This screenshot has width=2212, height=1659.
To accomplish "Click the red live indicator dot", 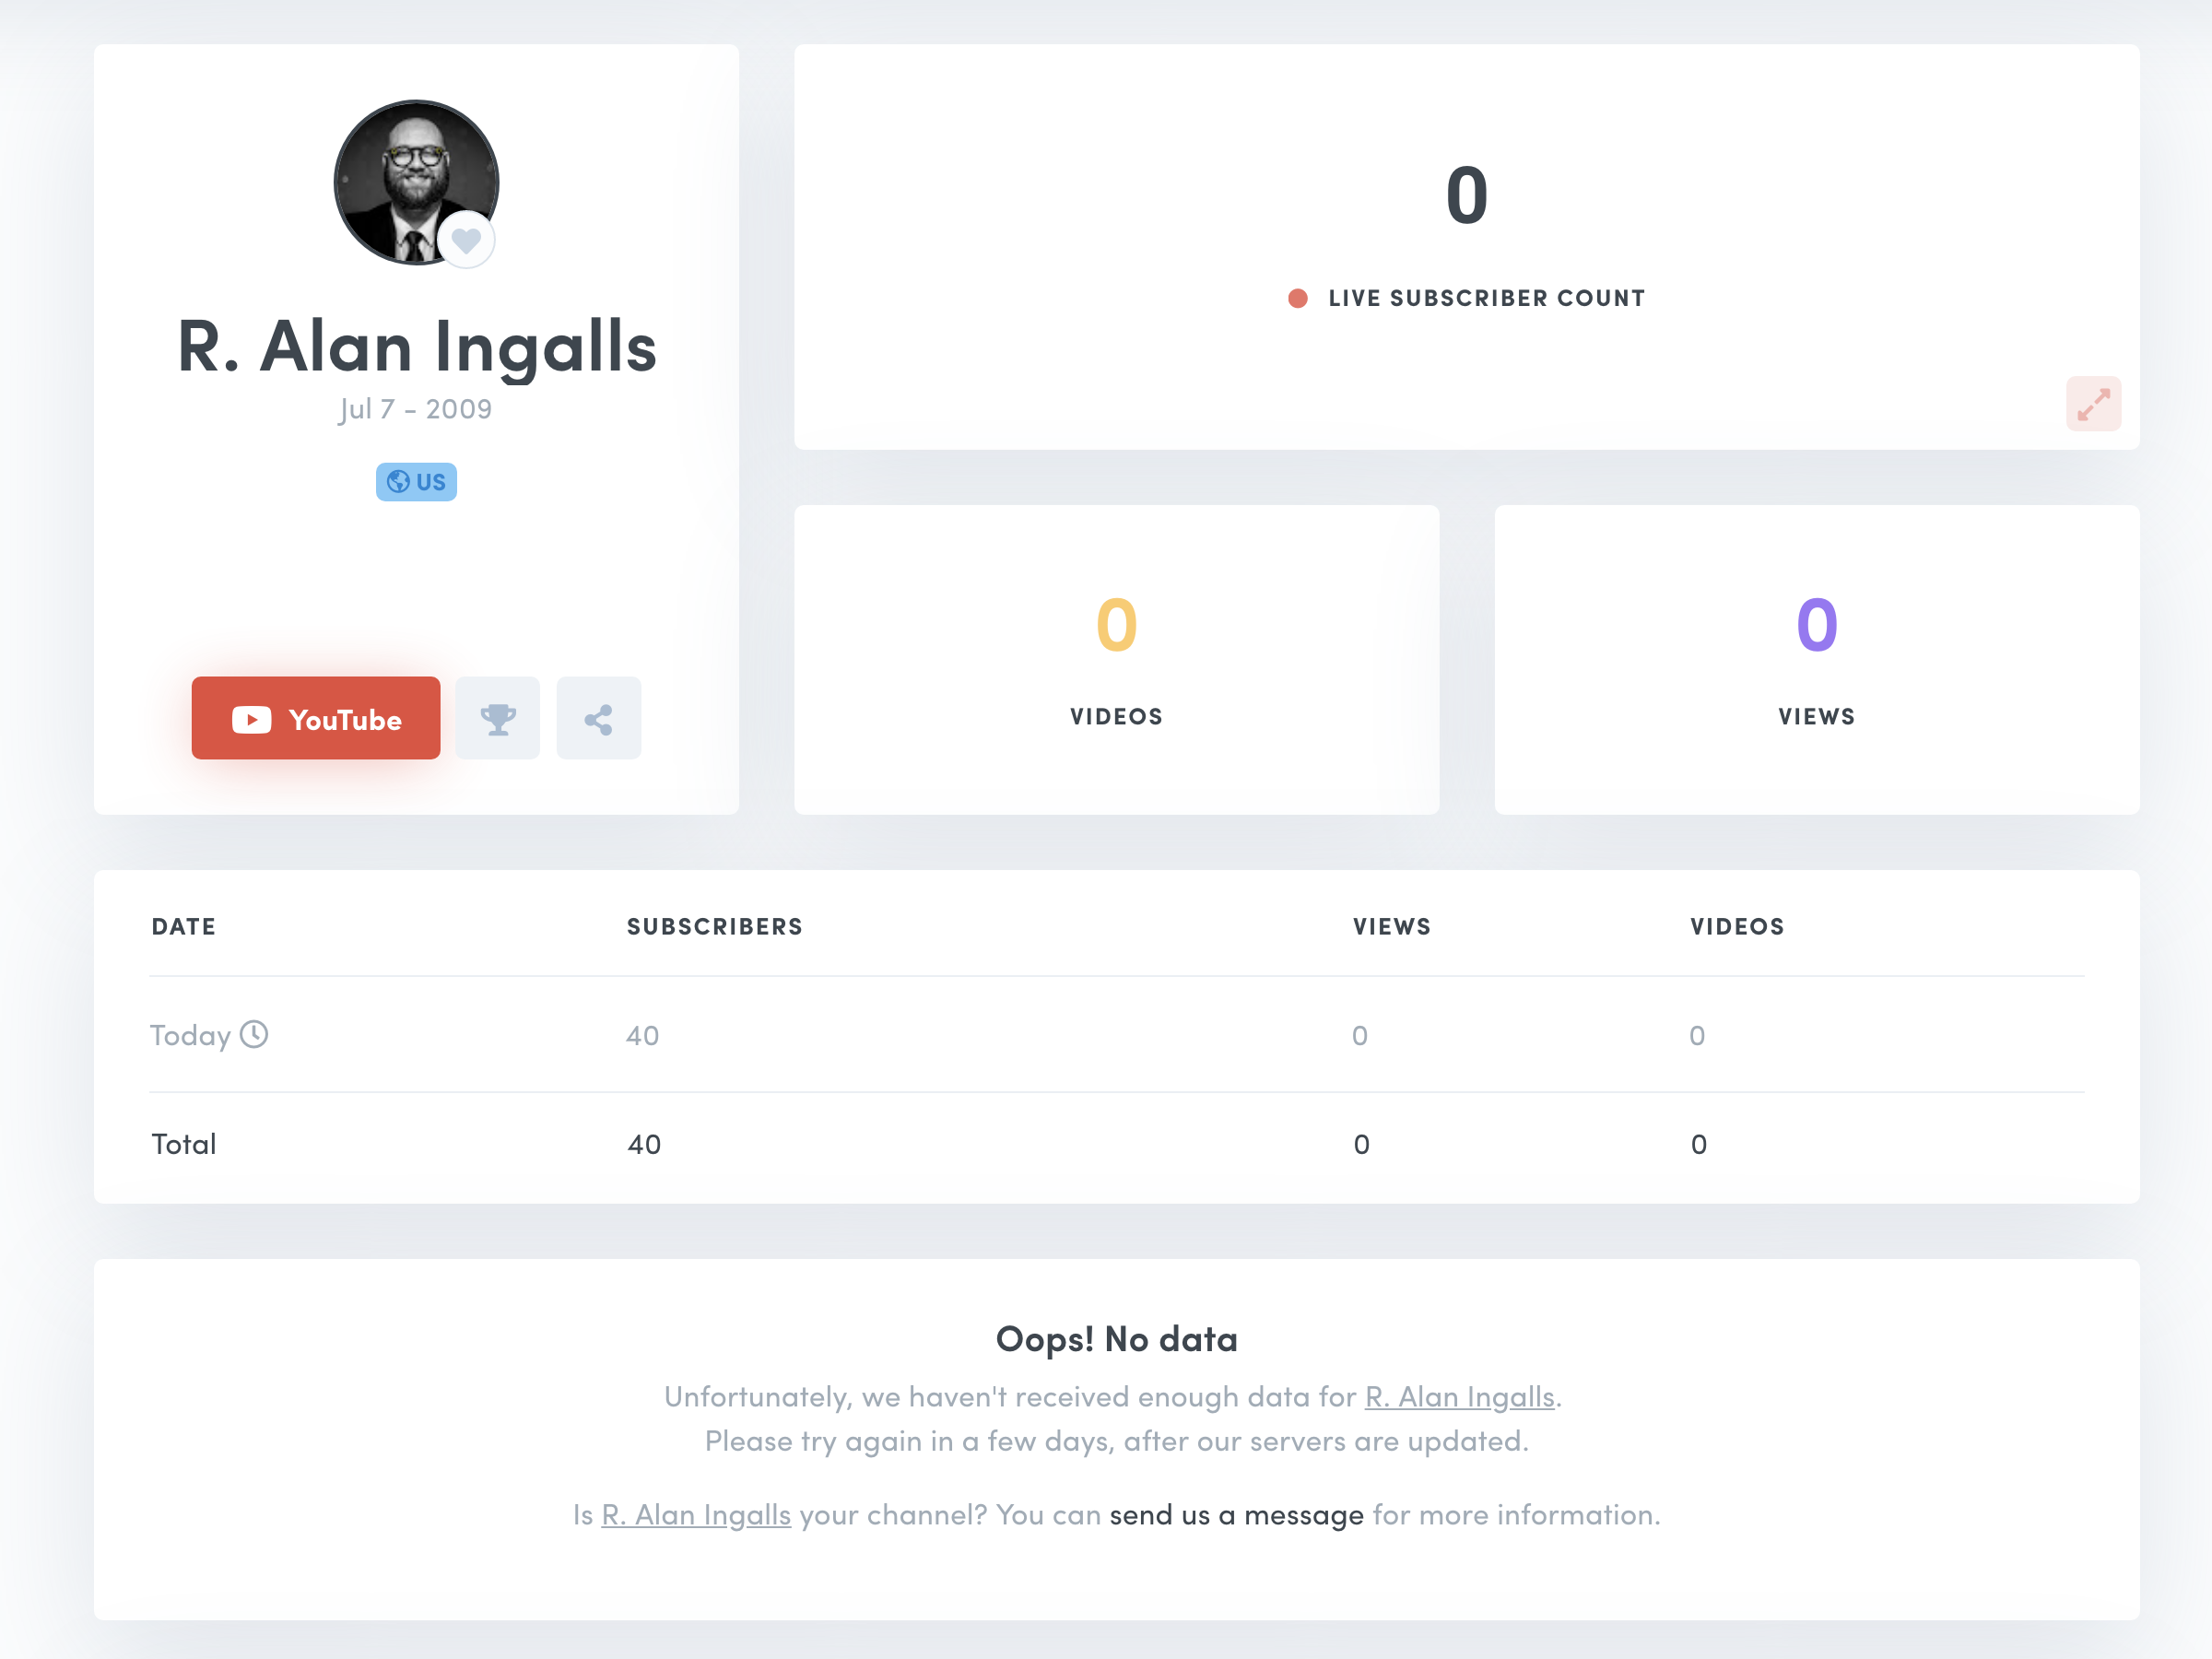I will coord(1298,298).
